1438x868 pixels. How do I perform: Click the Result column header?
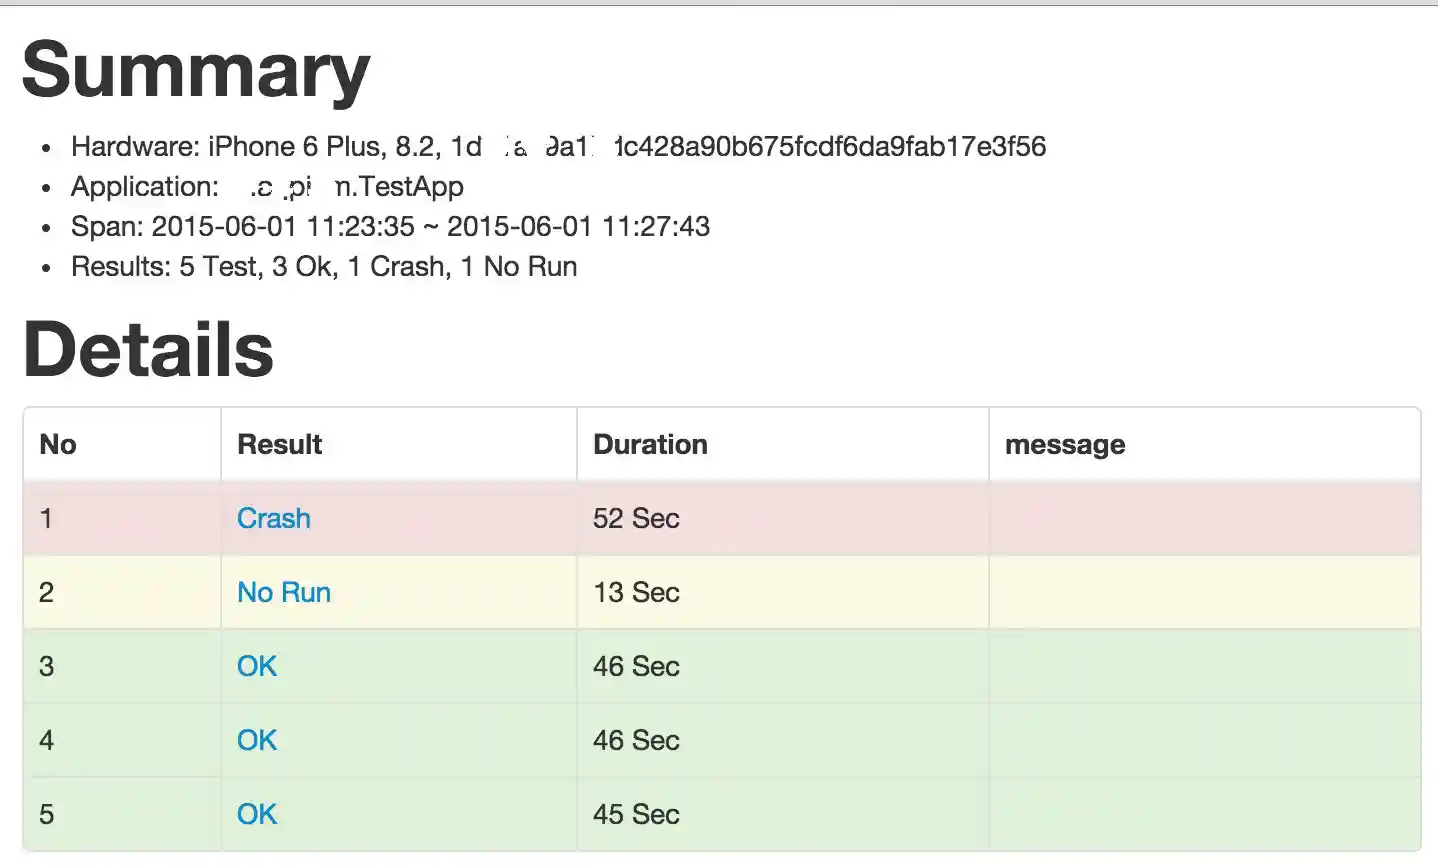coord(279,444)
